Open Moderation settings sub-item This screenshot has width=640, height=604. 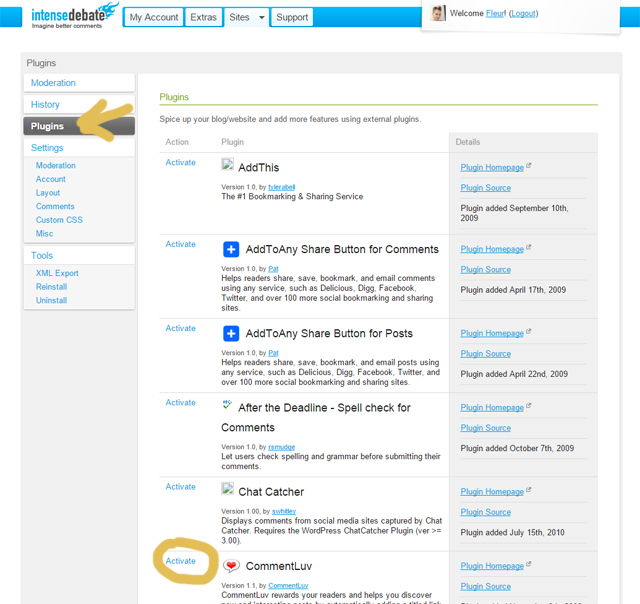56,166
